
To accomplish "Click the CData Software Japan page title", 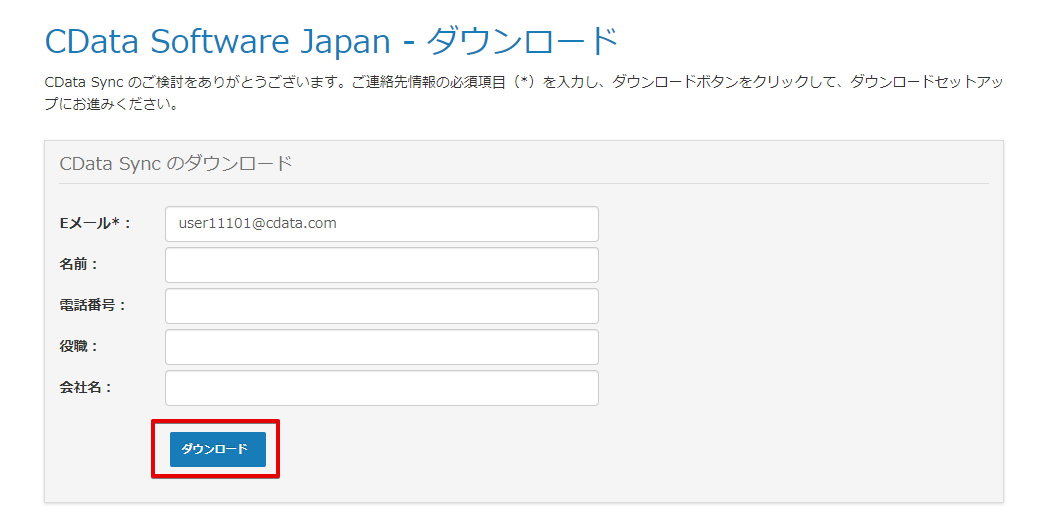I will pos(218,42).
